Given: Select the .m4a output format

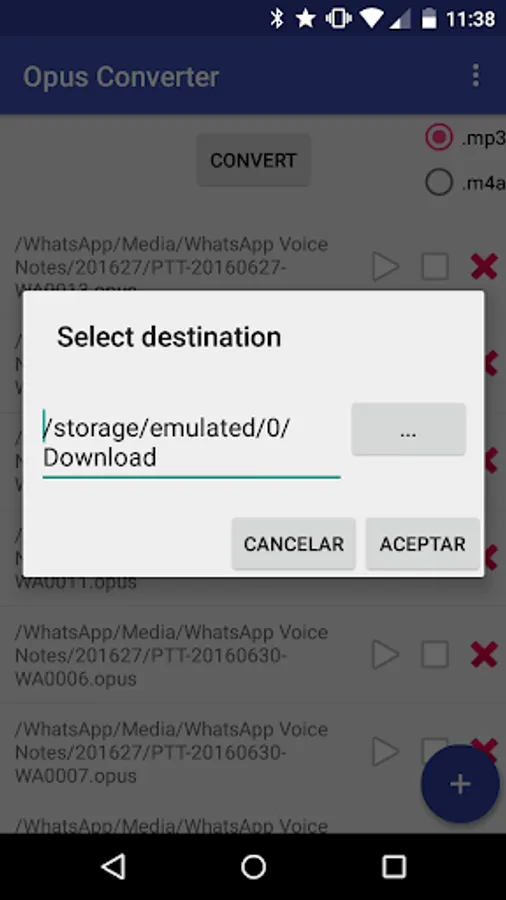Looking at the screenshot, I should click(x=439, y=183).
